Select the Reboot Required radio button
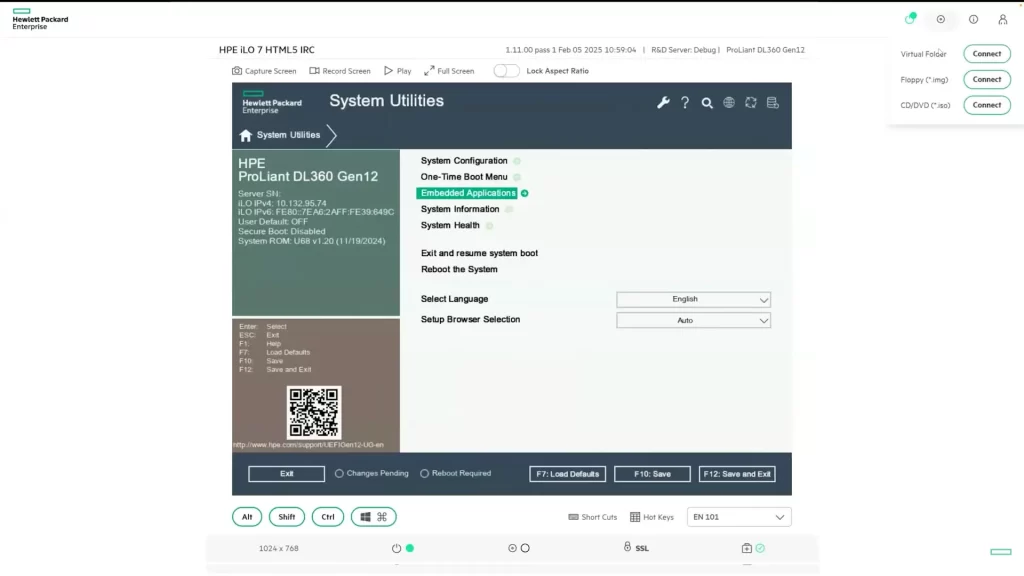Viewport: 1024px width, 576px height. (424, 473)
